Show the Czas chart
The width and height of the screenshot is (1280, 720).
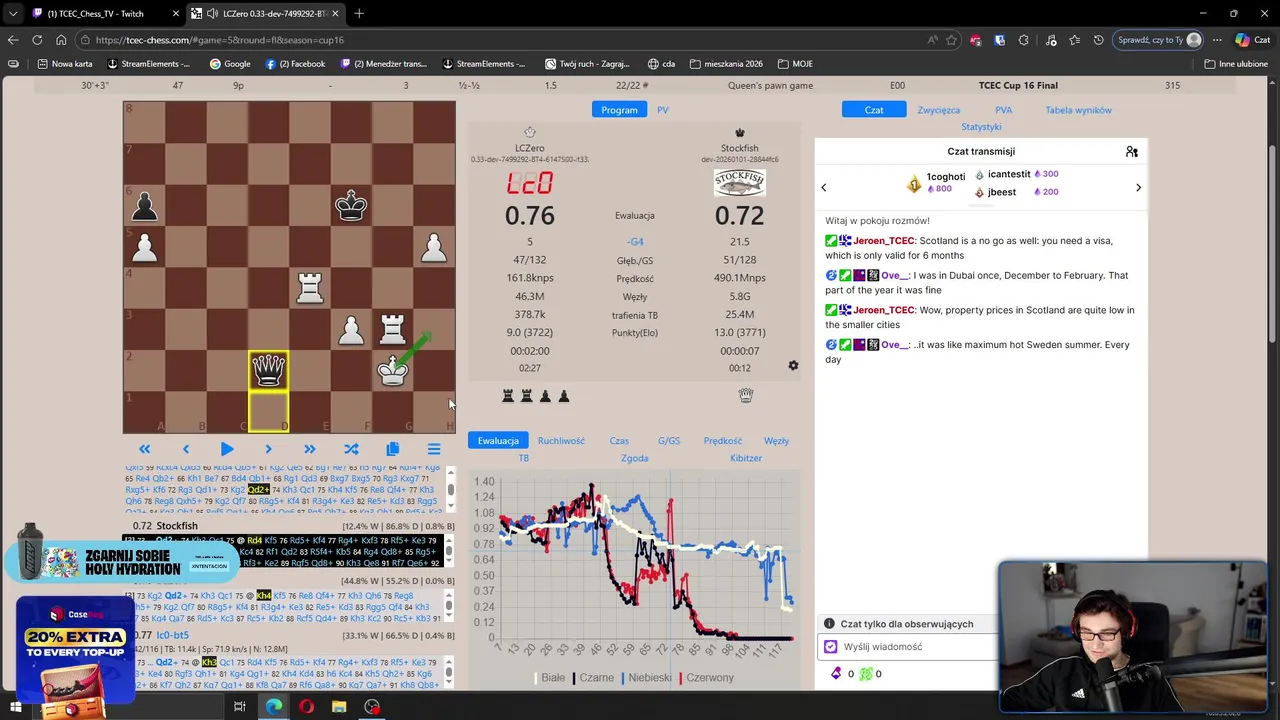(619, 440)
